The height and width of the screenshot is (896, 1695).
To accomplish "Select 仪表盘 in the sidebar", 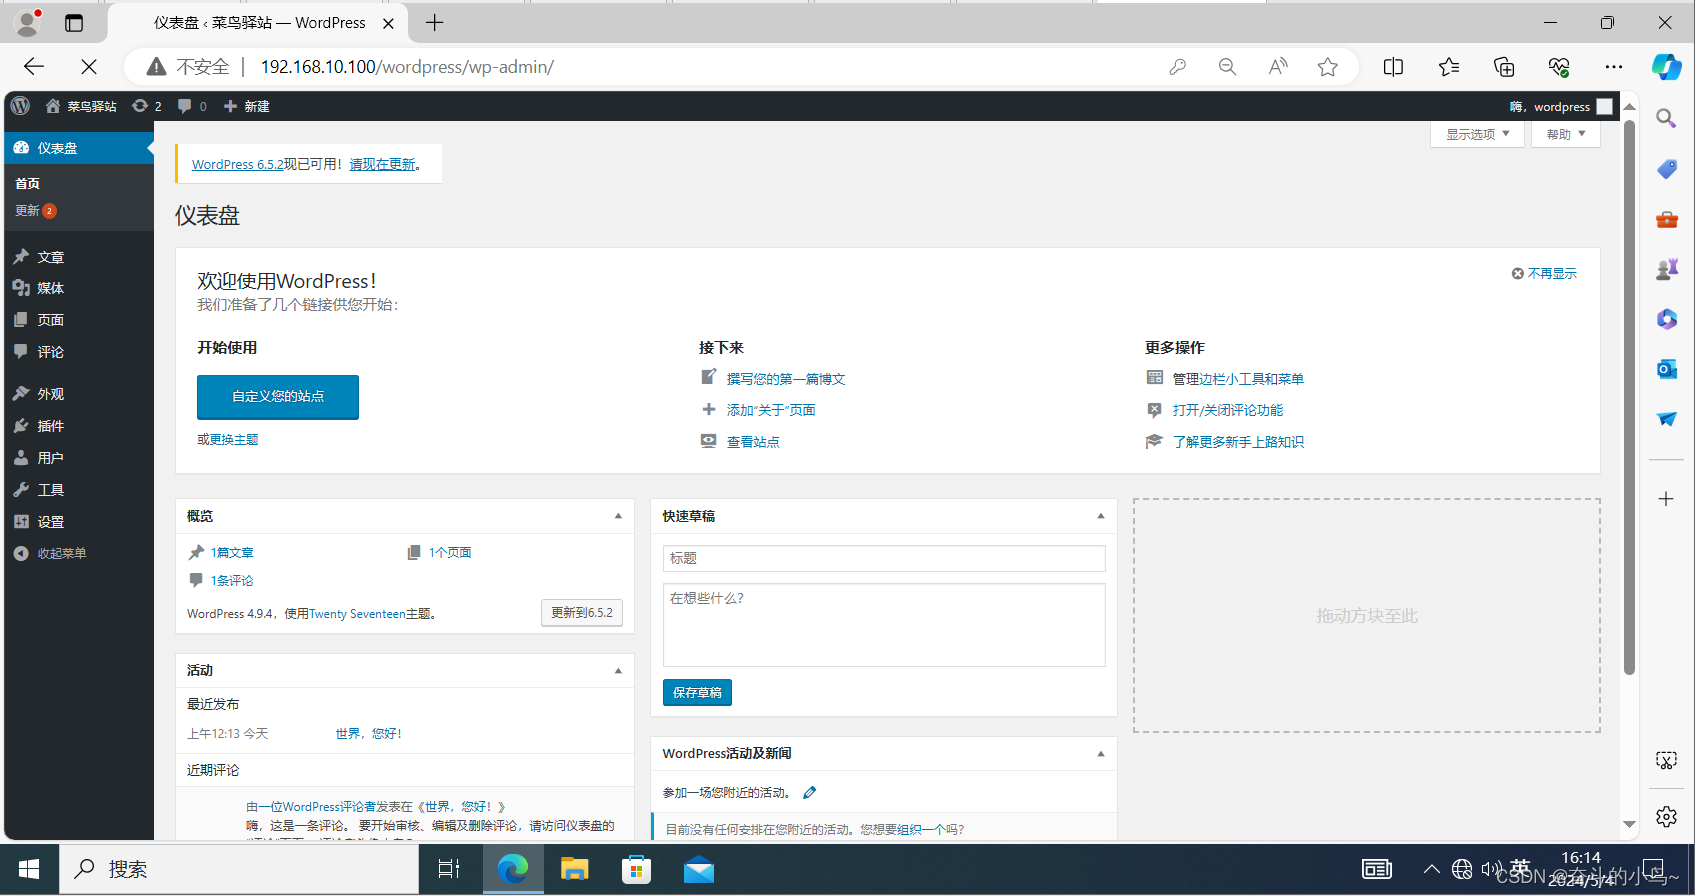I will tap(79, 148).
